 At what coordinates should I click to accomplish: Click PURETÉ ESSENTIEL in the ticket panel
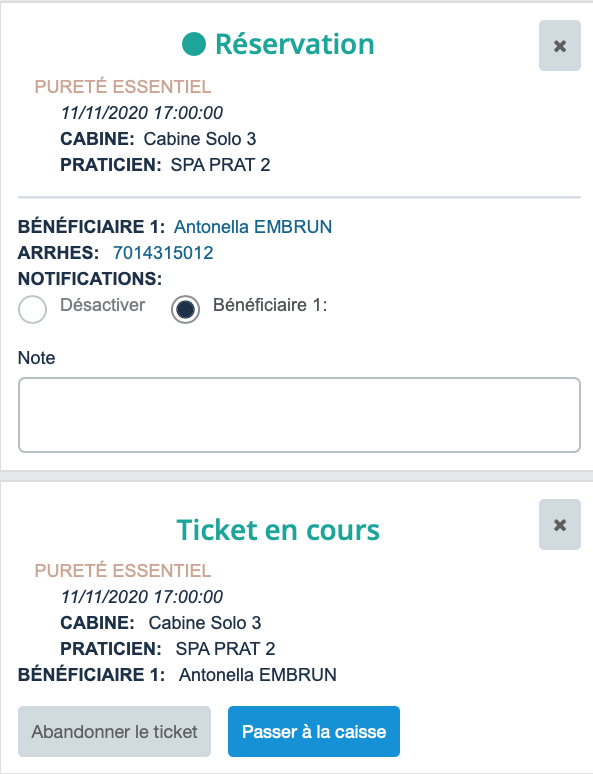[x=123, y=570]
